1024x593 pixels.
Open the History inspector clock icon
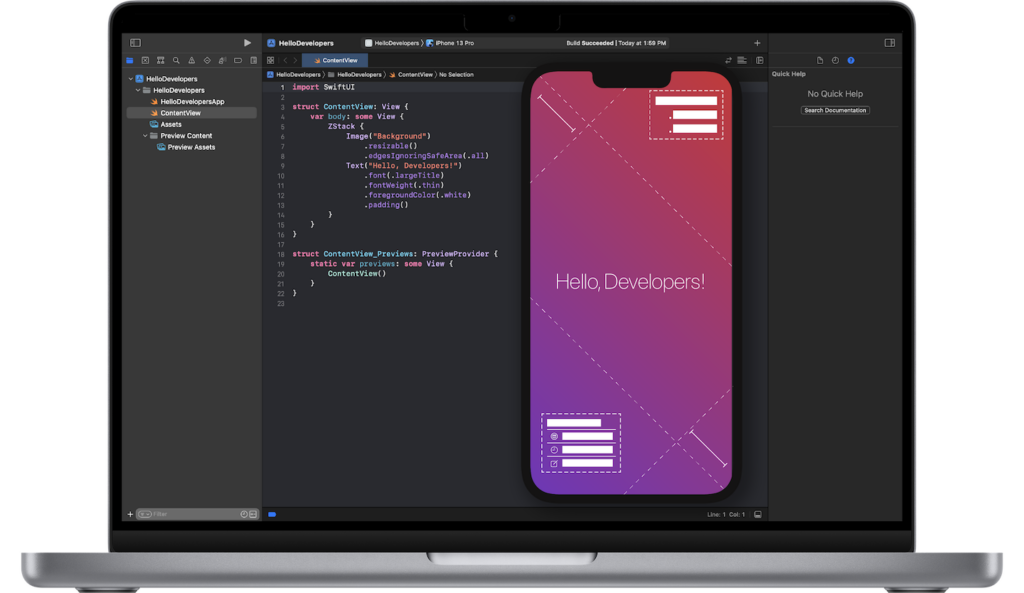point(835,58)
